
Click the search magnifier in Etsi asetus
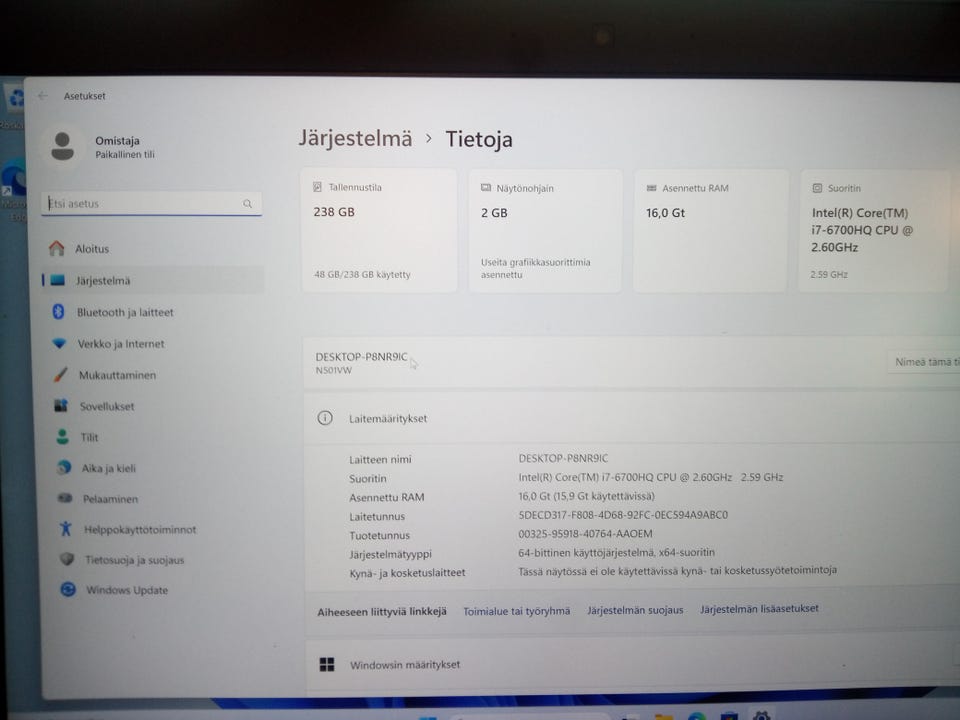click(x=247, y=203)
